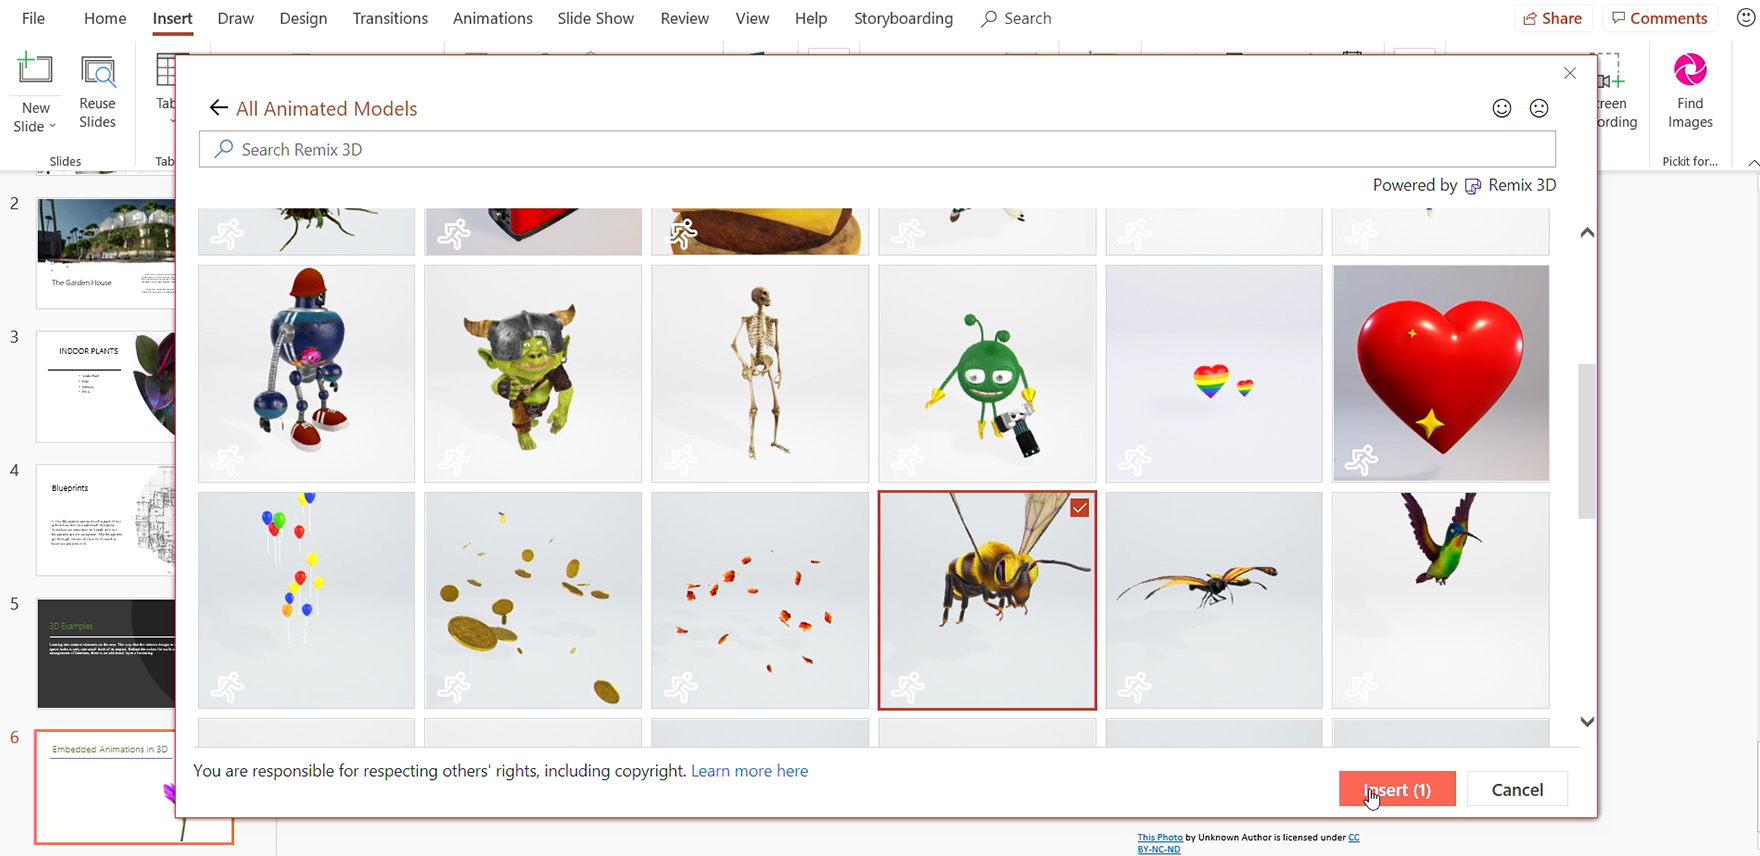The height and width of the screenshot is (856, 1760).
Task: Click the Insert (1) button
Action: (1397, 789)
